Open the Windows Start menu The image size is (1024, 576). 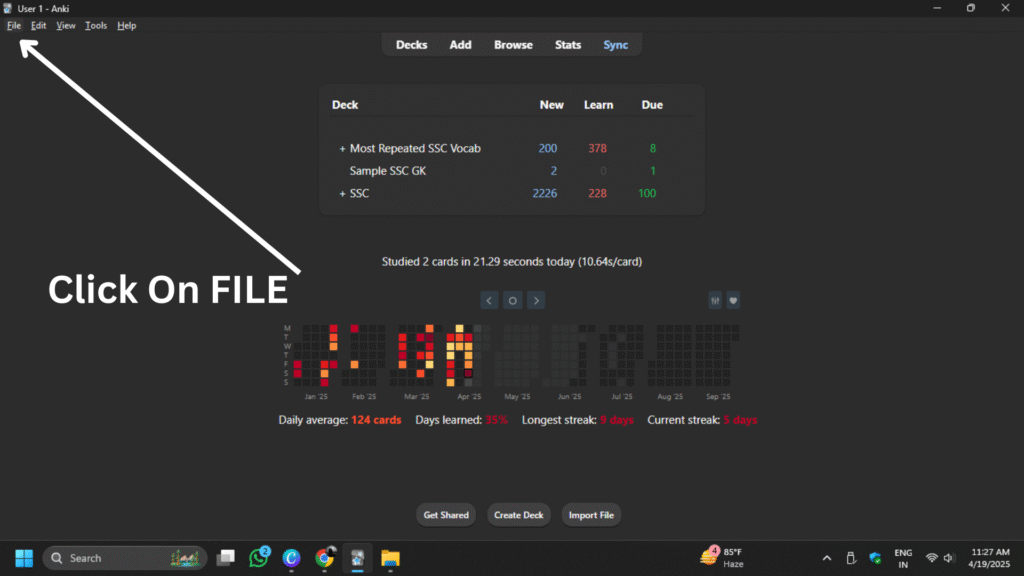pyautogui.click(x=24, y=558)
